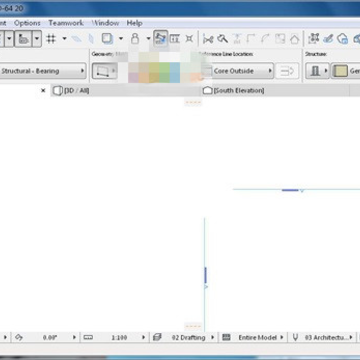Click the flip reference line arrow button
The image size is (360, 360).
[287, 71]
